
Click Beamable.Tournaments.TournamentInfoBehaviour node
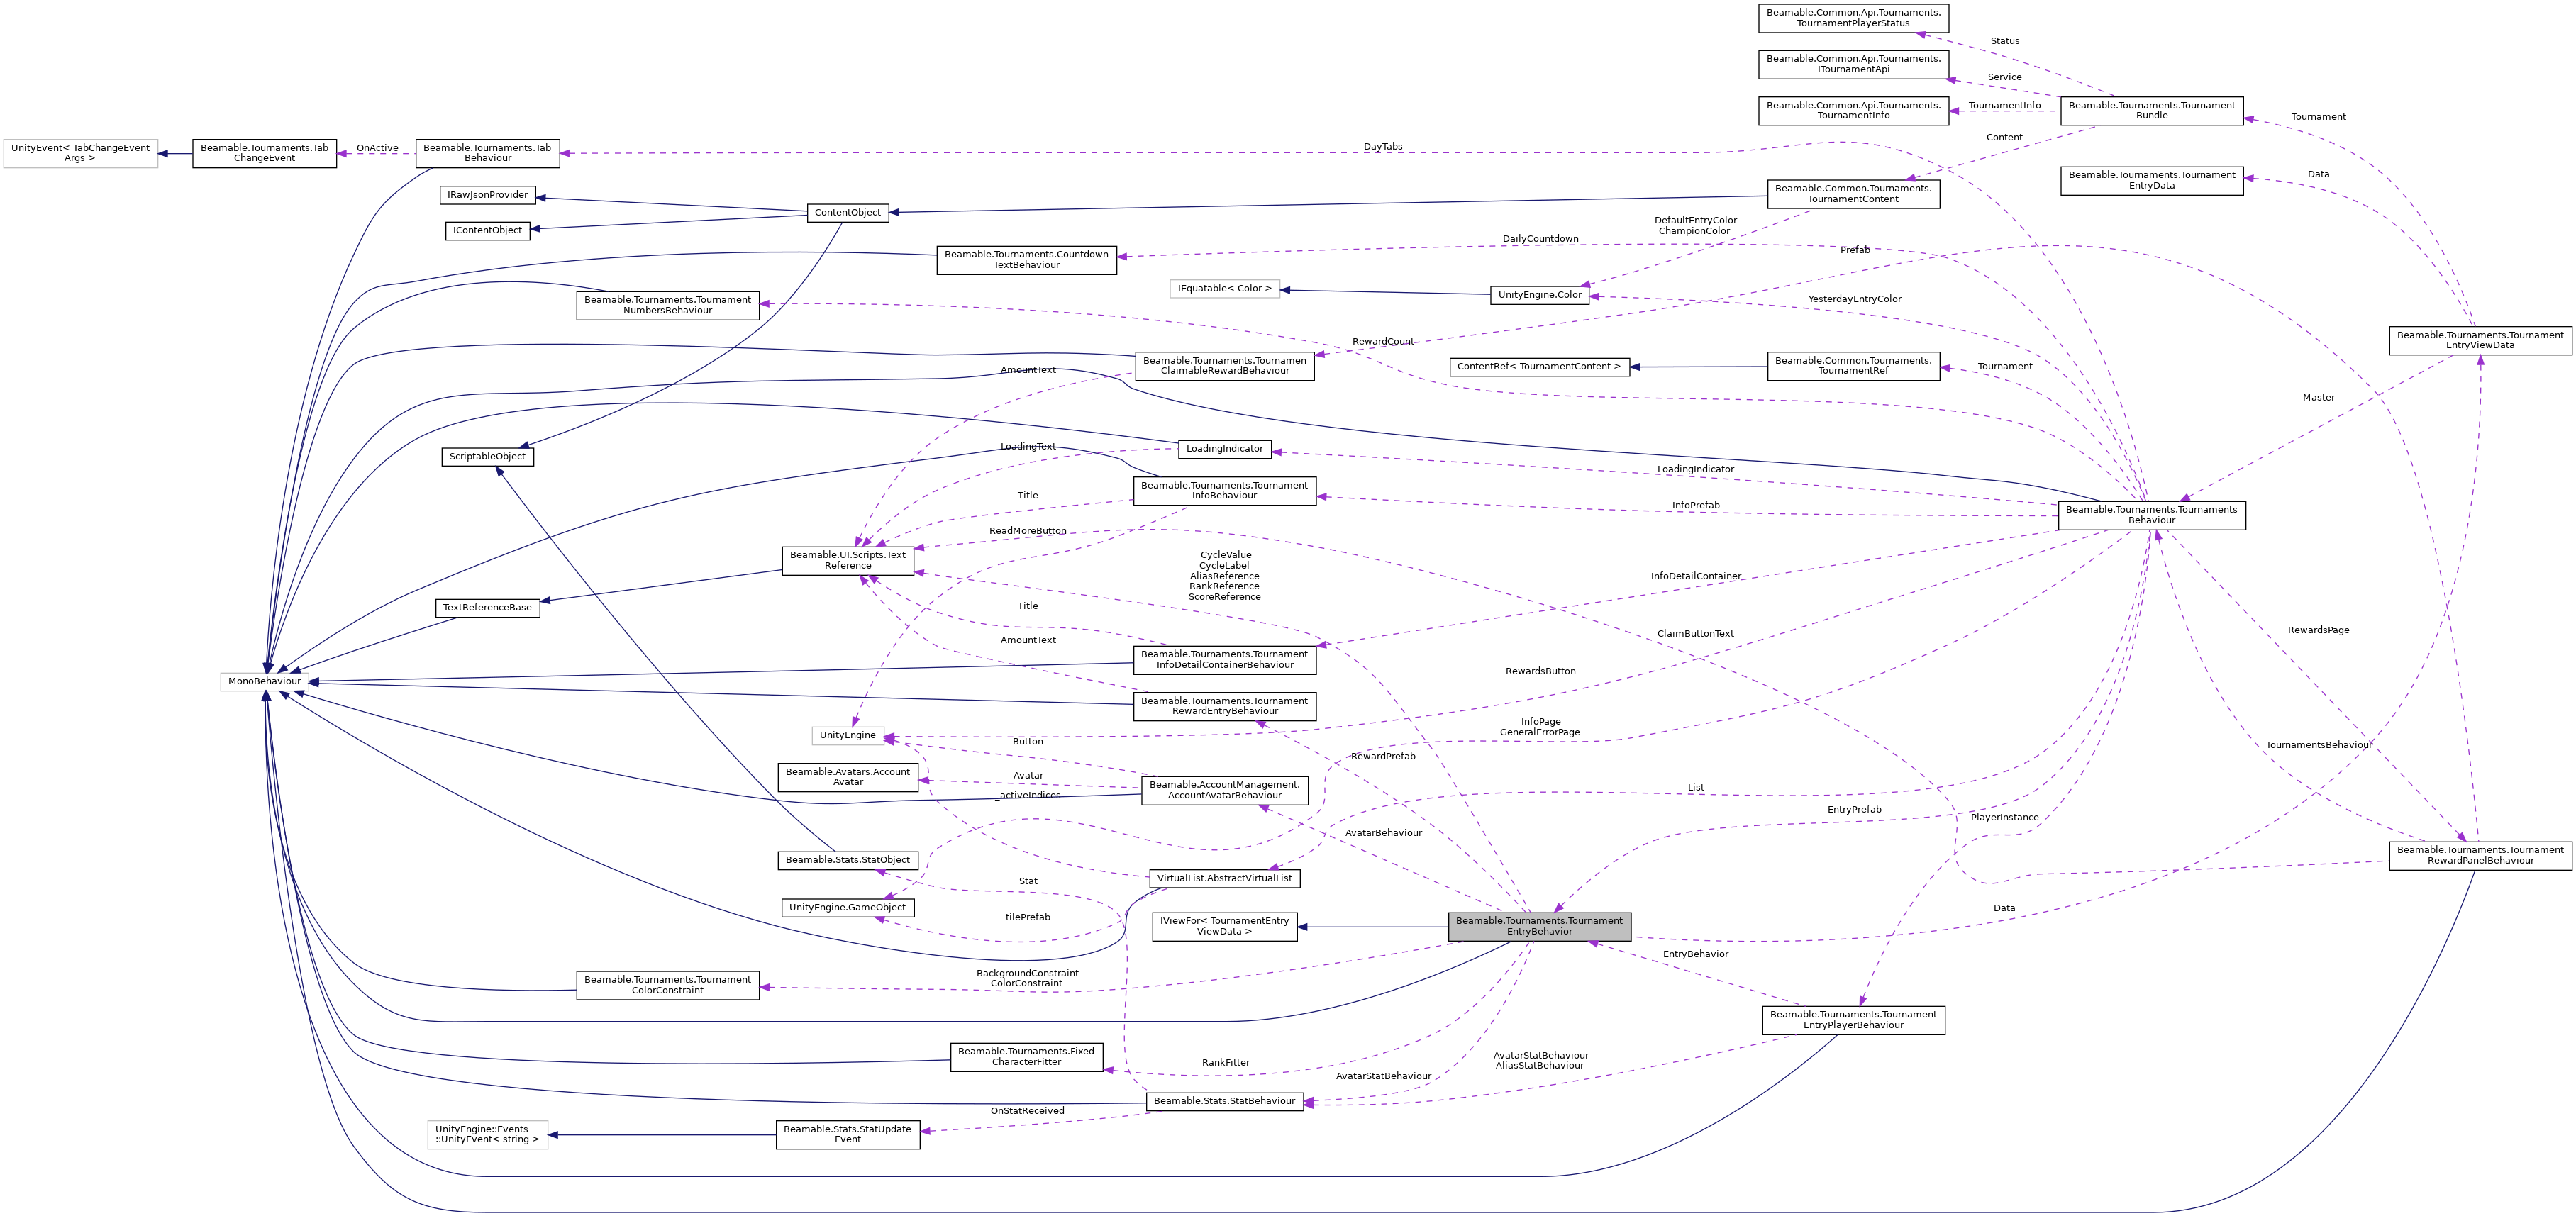click(1224, 491)
